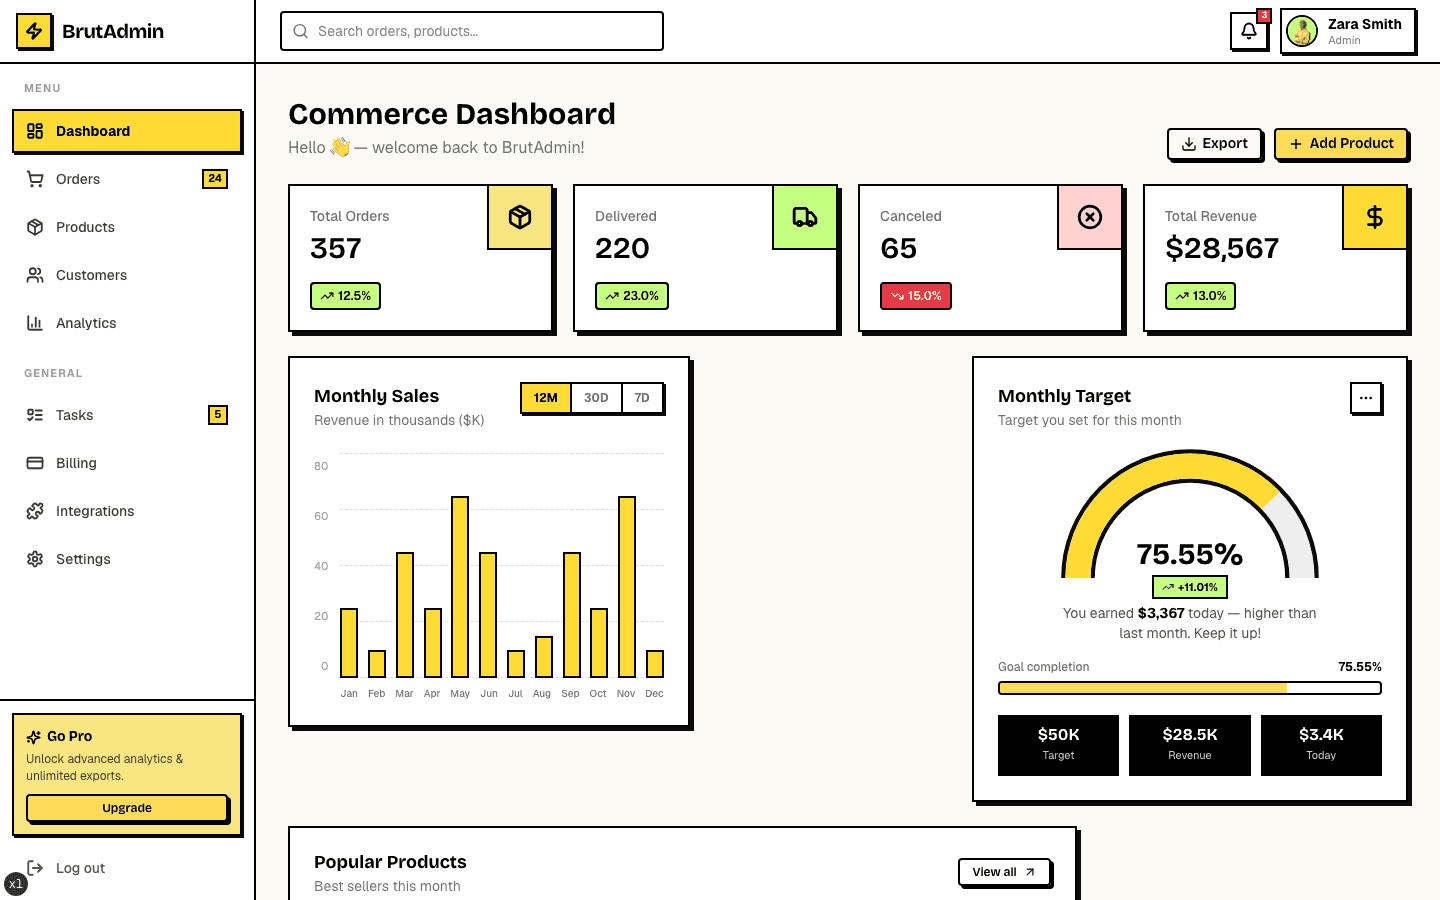Click the Customers people icon

point(35,275)
